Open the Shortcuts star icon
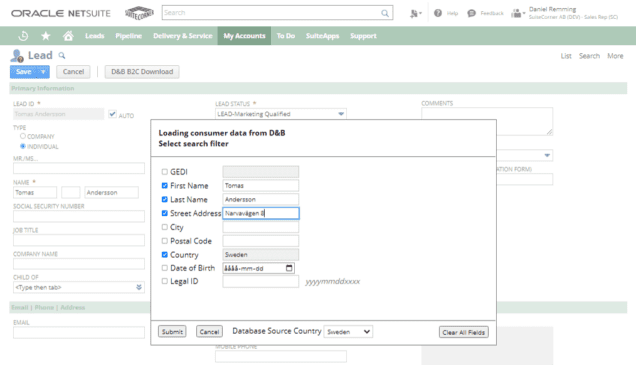The height and width of the screenshot is (365, 636). tap(46, 36)
